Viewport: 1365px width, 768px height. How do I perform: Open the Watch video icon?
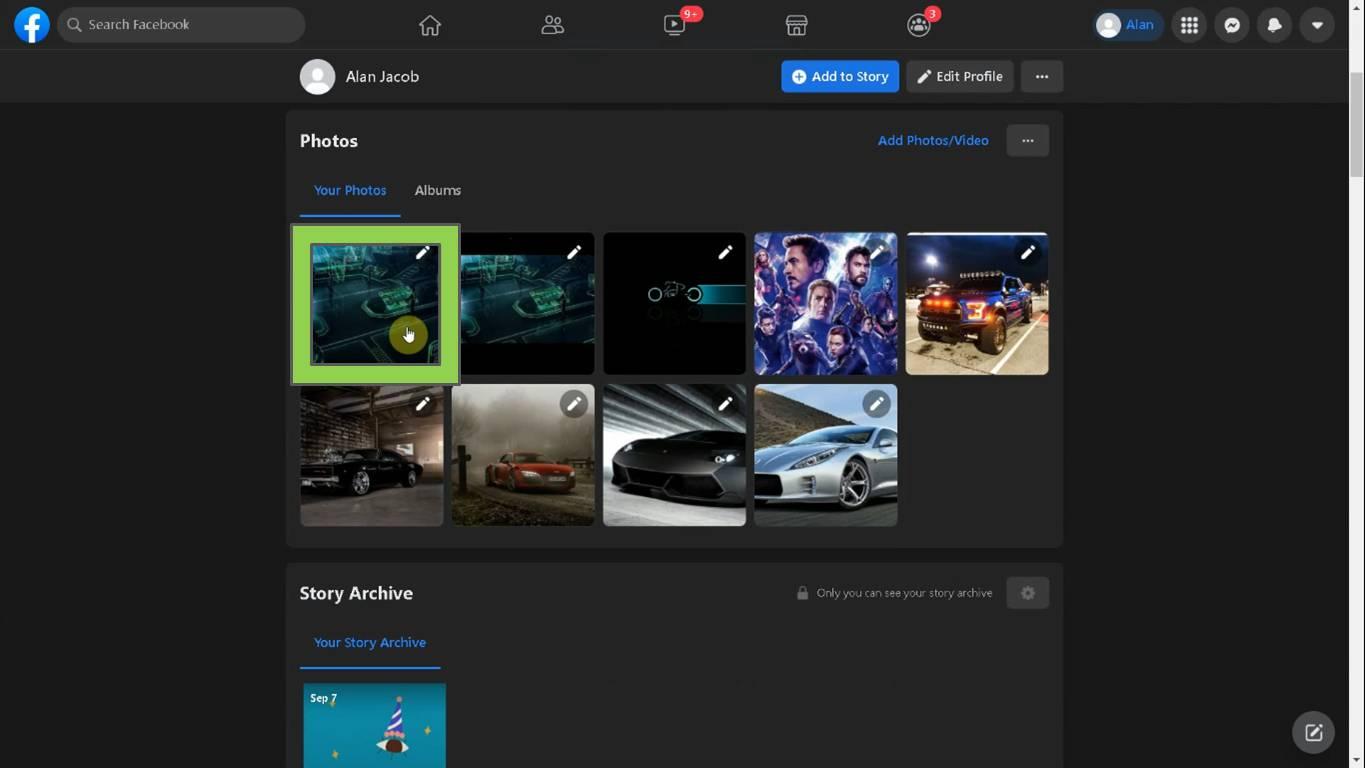(x=675, y=25)
